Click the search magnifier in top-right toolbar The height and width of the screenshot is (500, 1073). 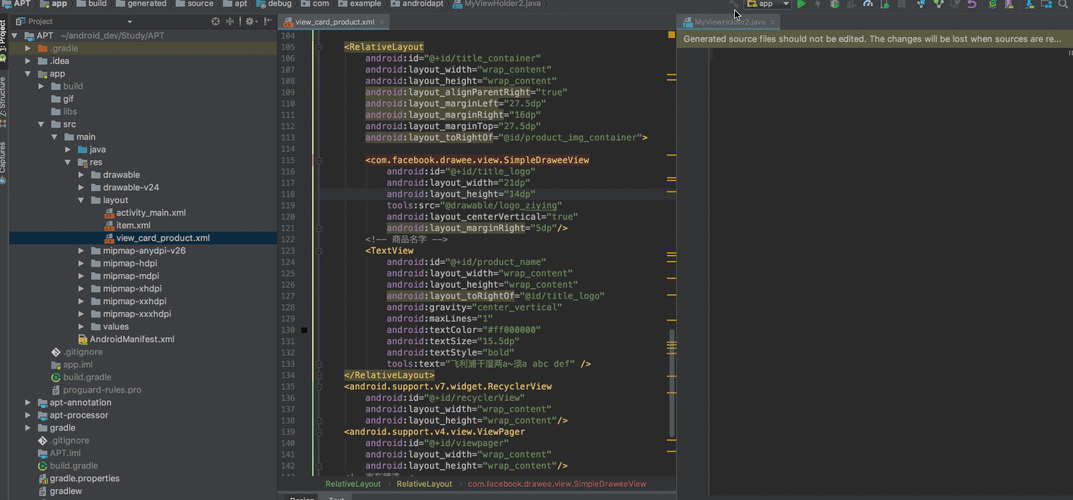coord(1063,4)
